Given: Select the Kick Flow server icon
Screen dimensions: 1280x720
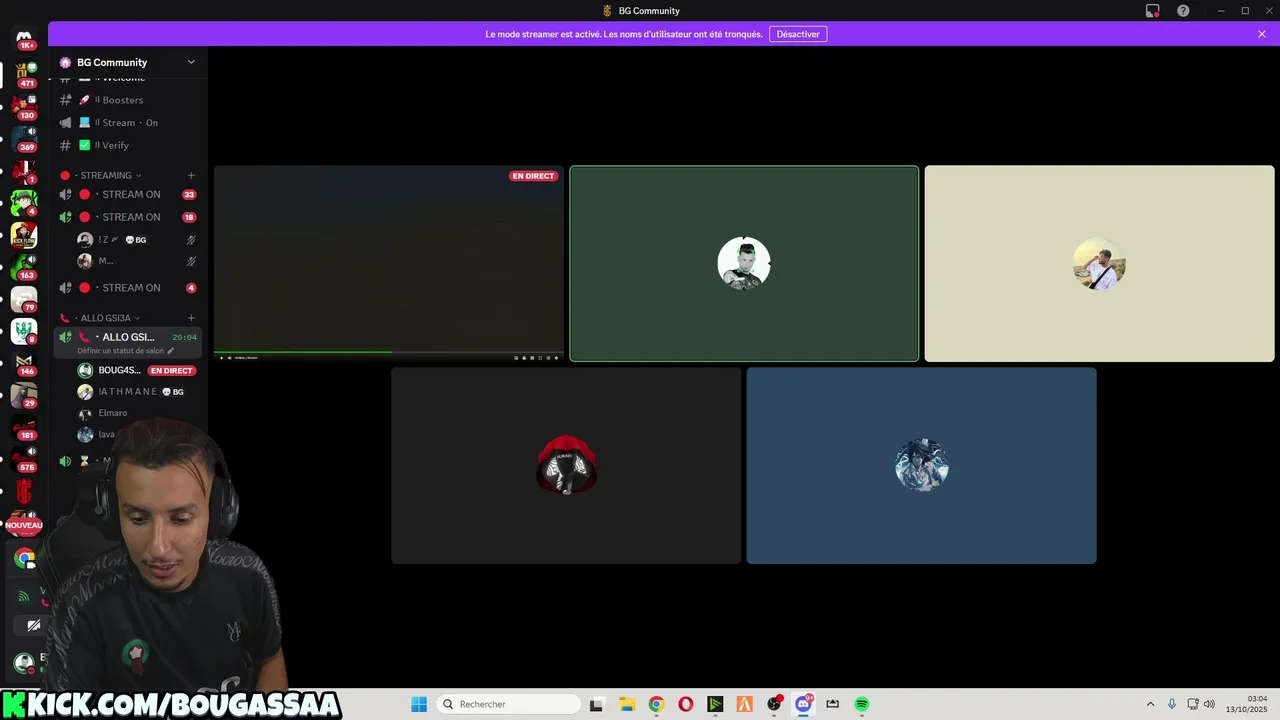Looking at the screenshot, I should click(24, 234).
